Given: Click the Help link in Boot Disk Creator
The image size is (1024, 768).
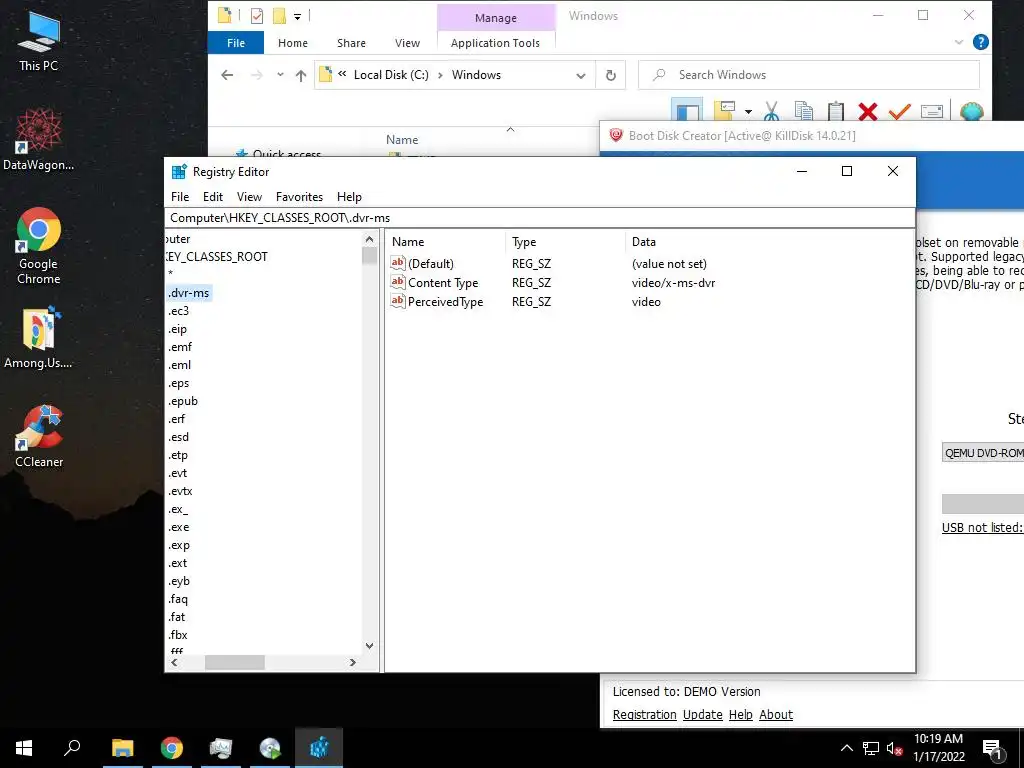Looking at the screenshot, I should coord(741,714).
